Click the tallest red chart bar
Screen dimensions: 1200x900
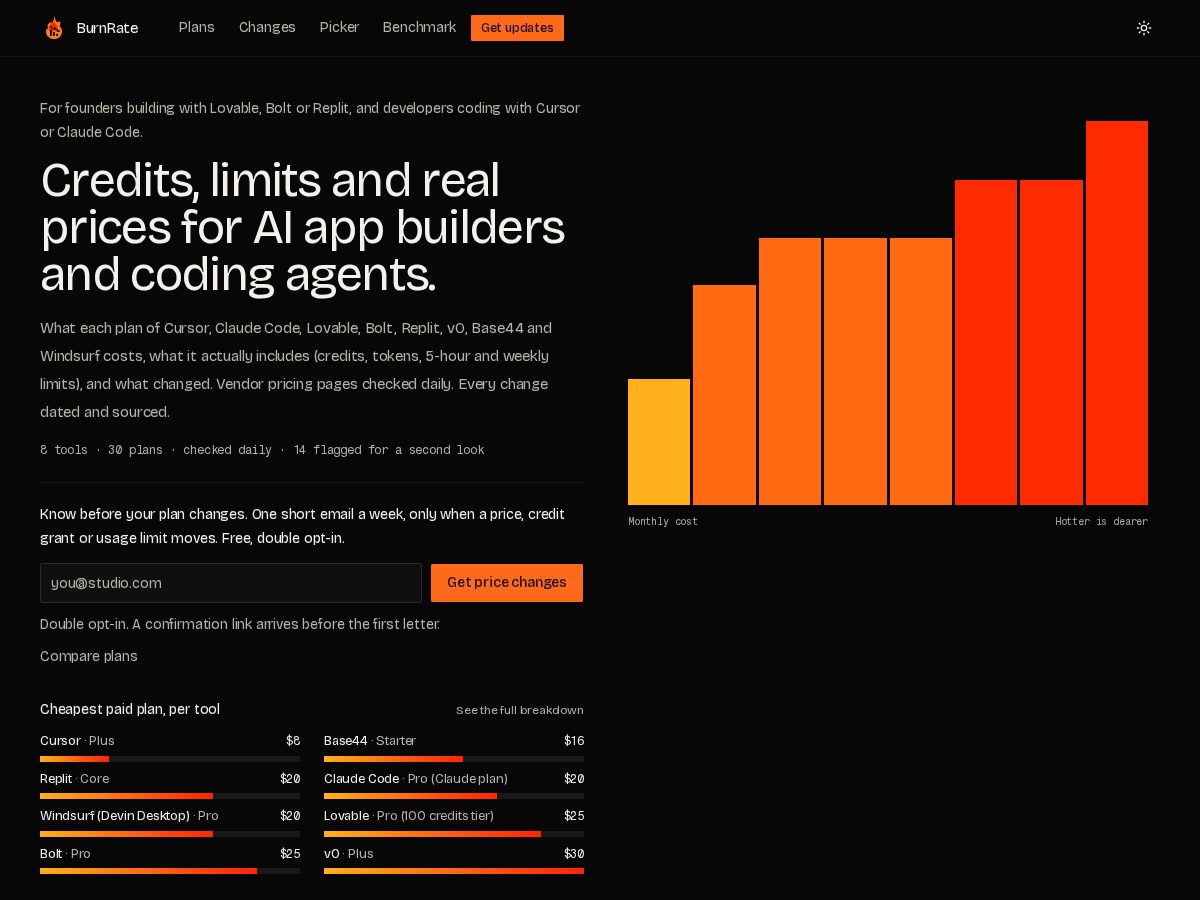click(1117, 313)
